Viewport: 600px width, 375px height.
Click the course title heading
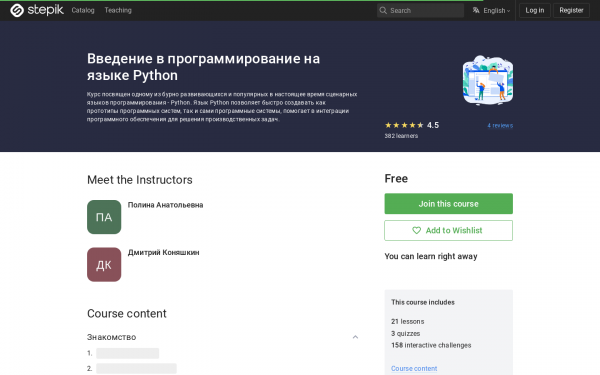[x=203, y=67]
